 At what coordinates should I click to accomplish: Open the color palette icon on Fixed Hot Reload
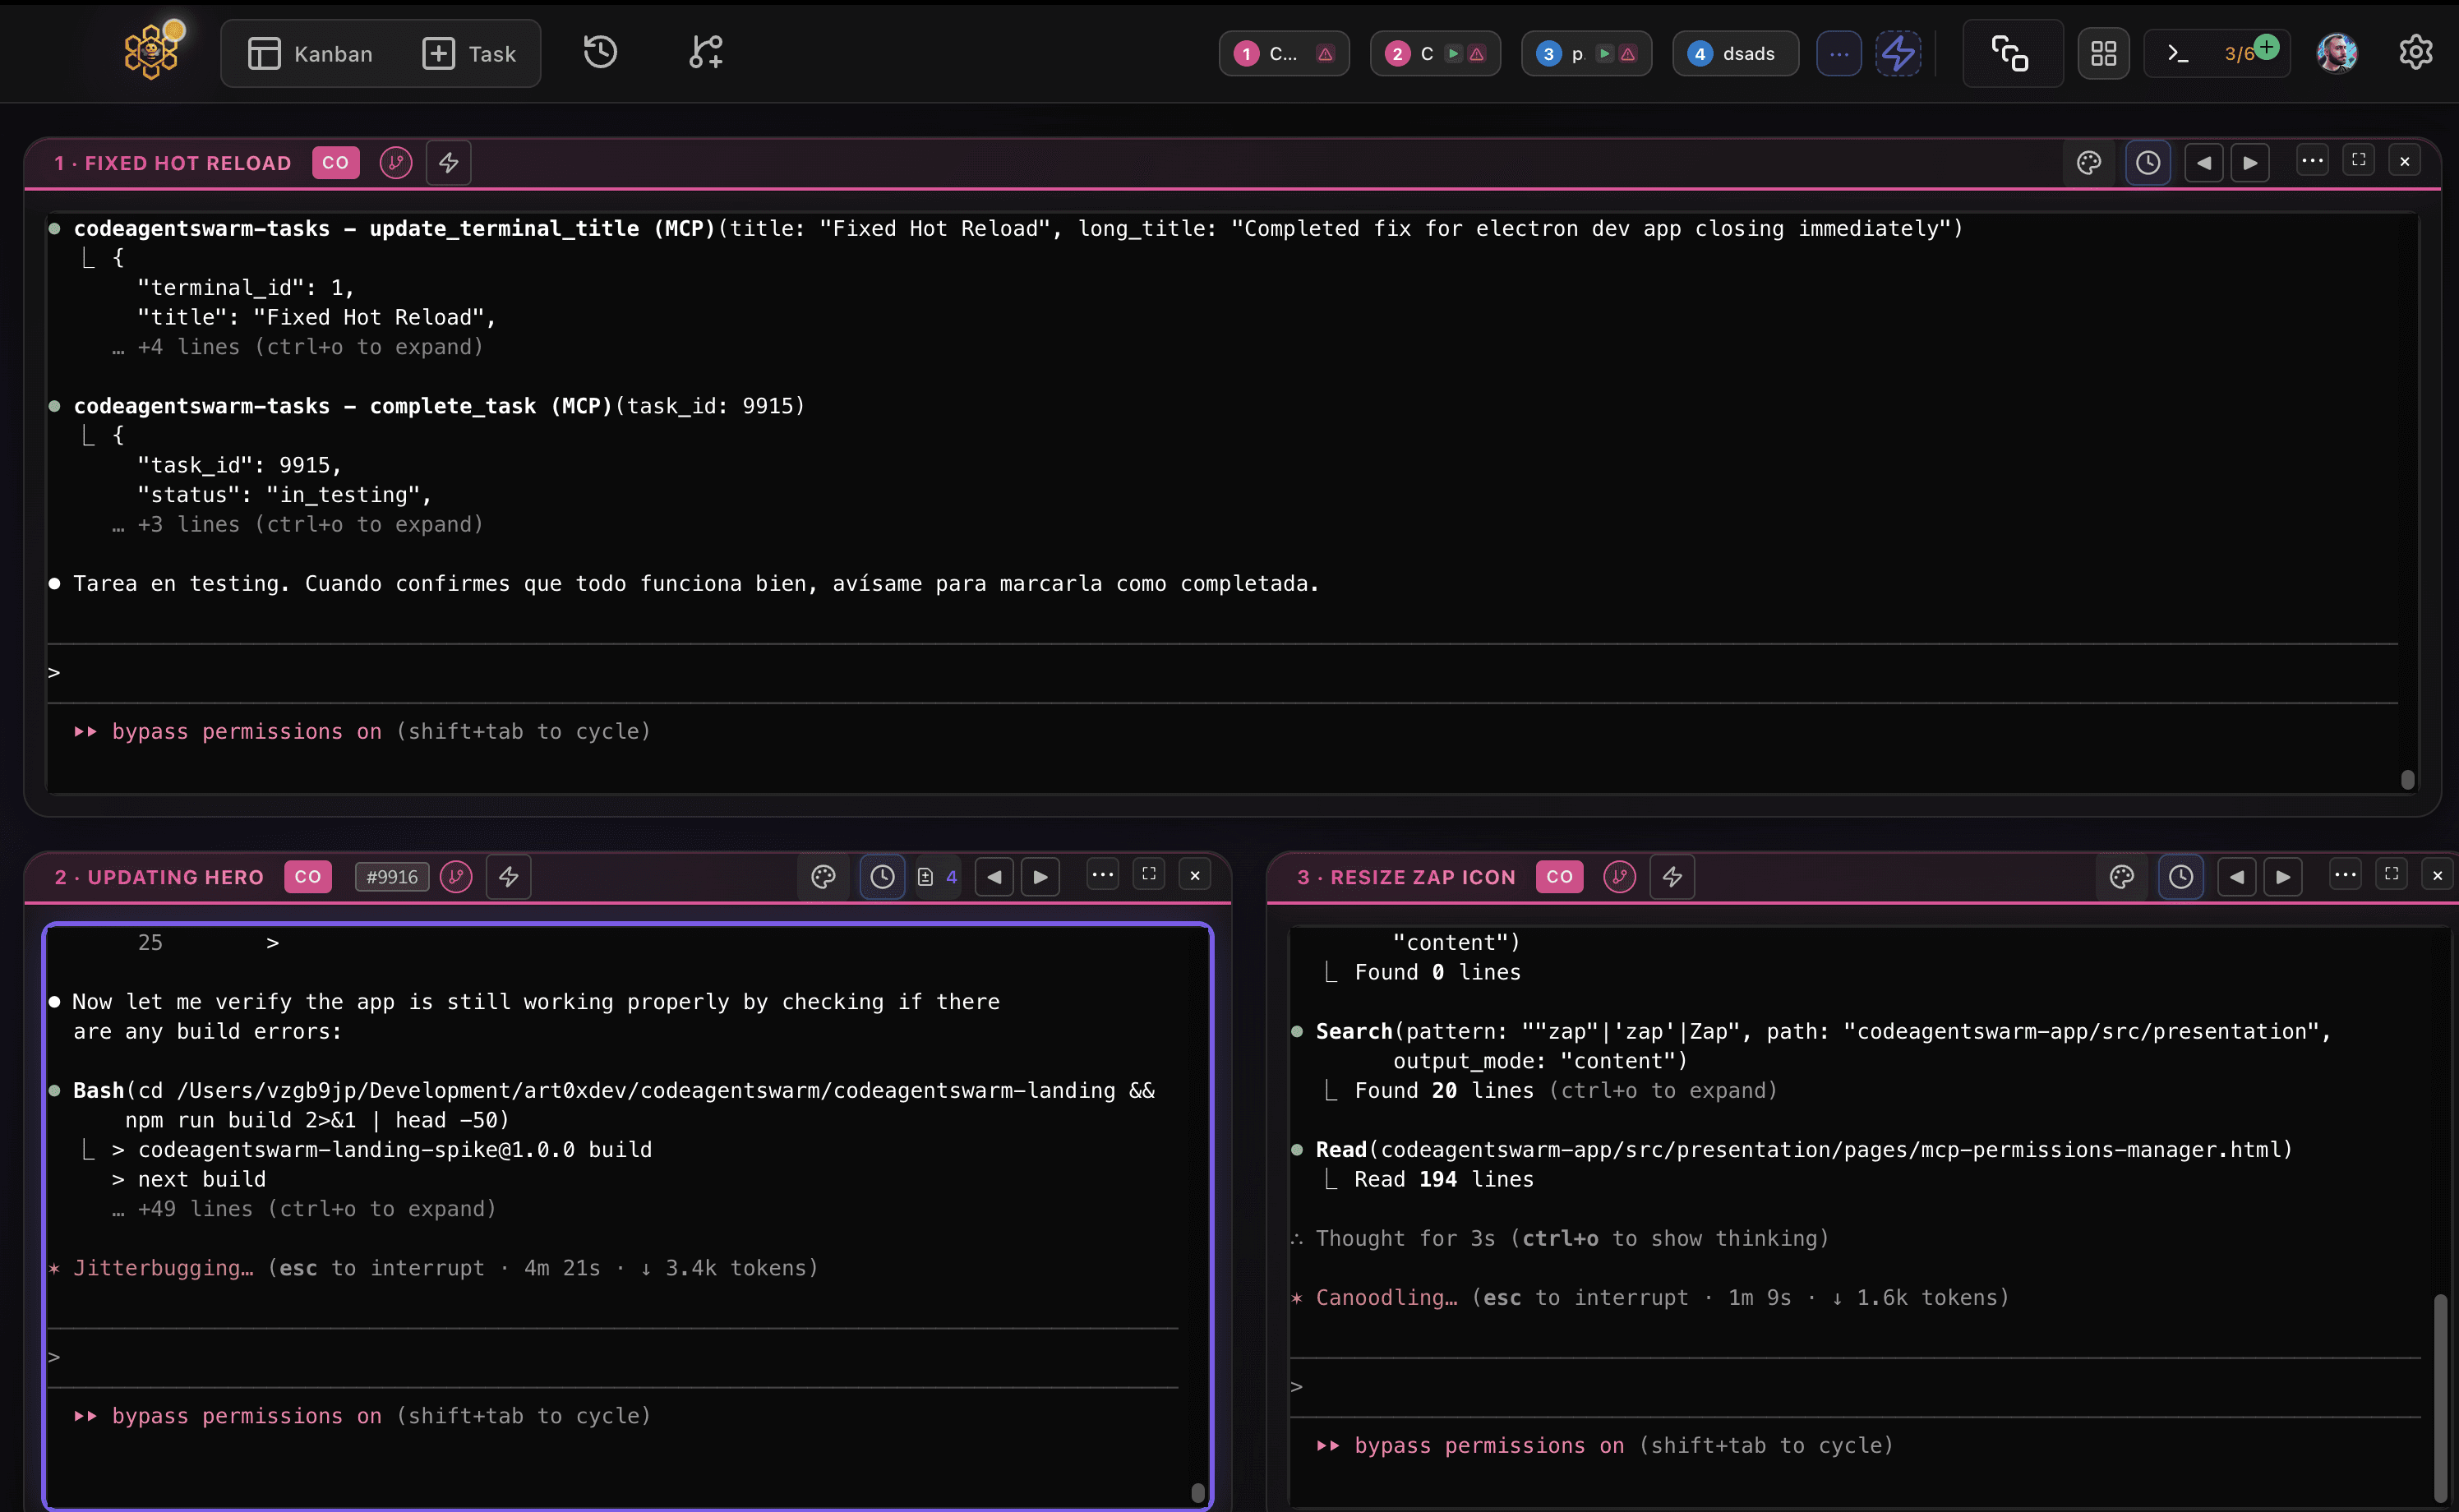2090,162
